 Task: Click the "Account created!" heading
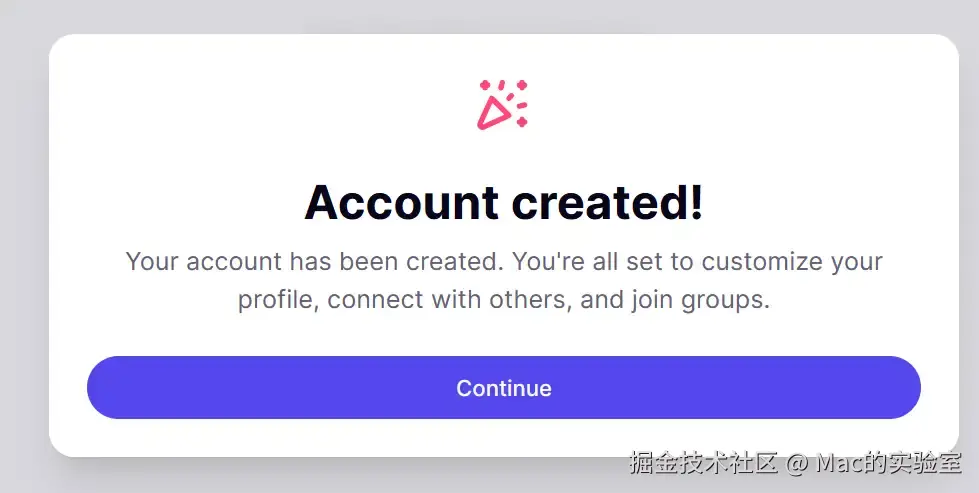(504, 202)
